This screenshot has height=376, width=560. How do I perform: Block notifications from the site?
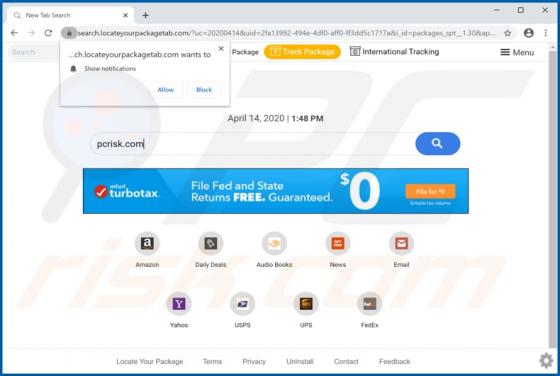coord(204,90)
